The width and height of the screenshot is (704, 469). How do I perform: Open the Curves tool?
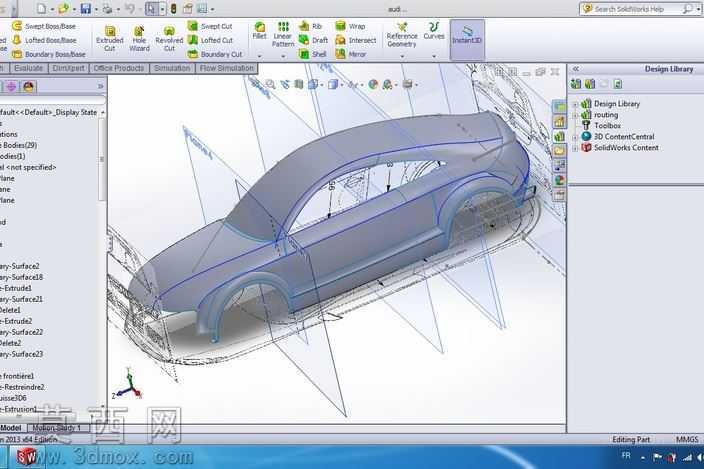pos(434,31)
